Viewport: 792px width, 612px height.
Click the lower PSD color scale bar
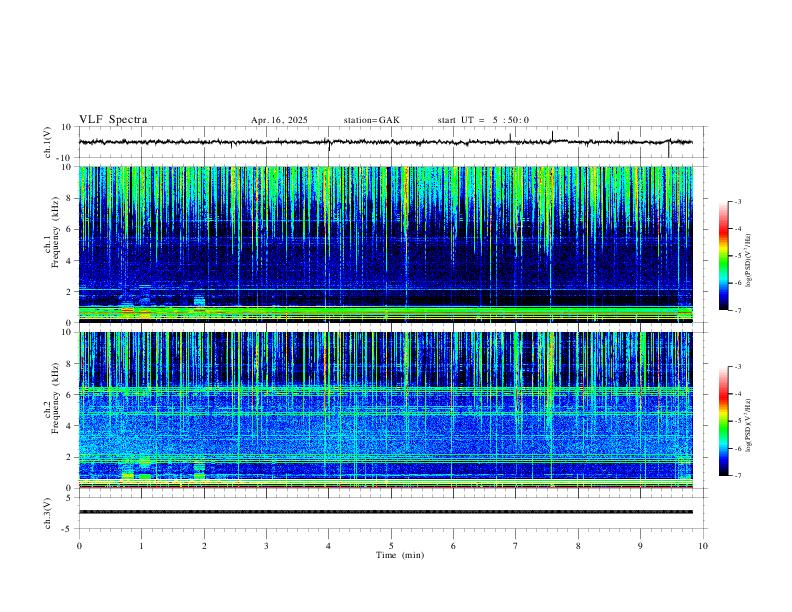[723, 421]
